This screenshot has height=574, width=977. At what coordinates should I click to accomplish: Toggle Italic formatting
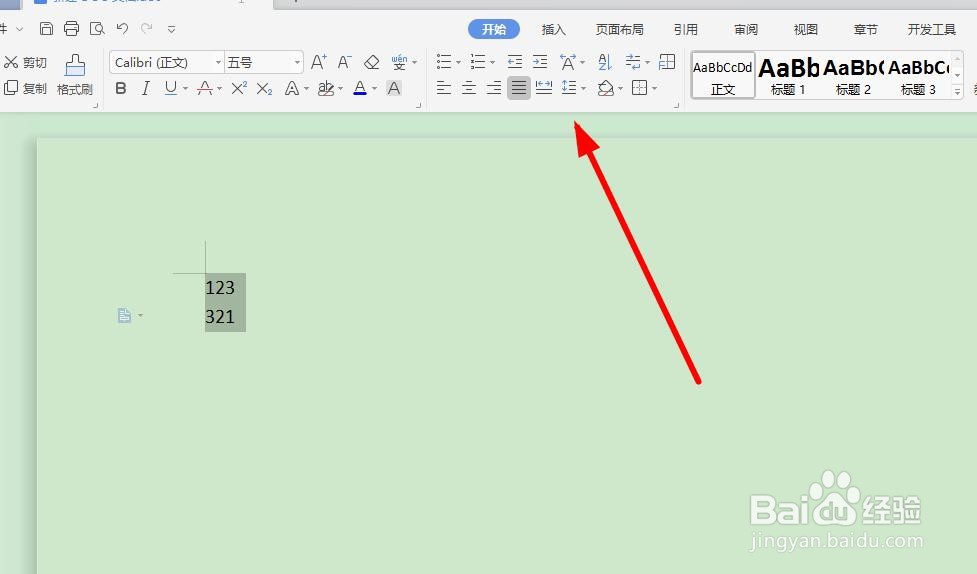point(145,88)
